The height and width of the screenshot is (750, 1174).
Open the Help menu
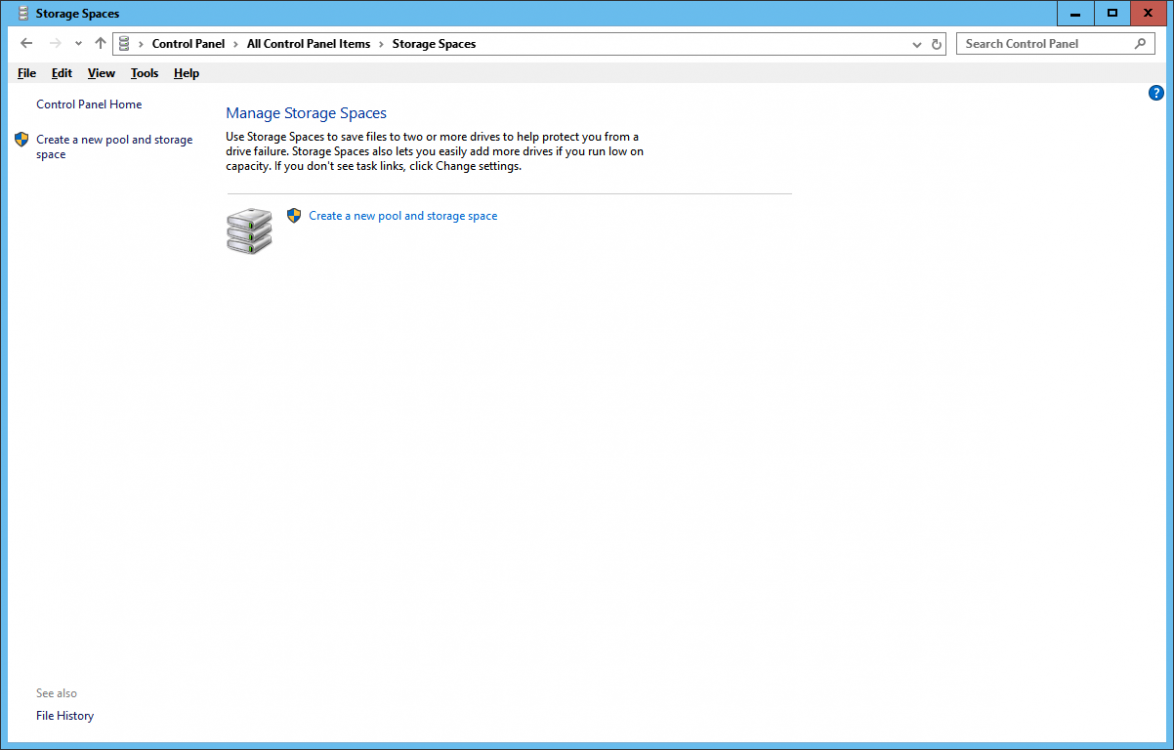pos(186,73)
